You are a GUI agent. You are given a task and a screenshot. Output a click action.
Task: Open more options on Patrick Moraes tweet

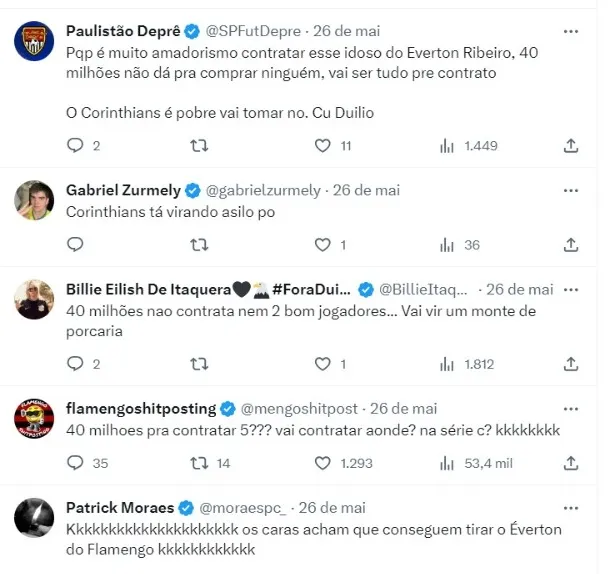[x=571, y=507]
